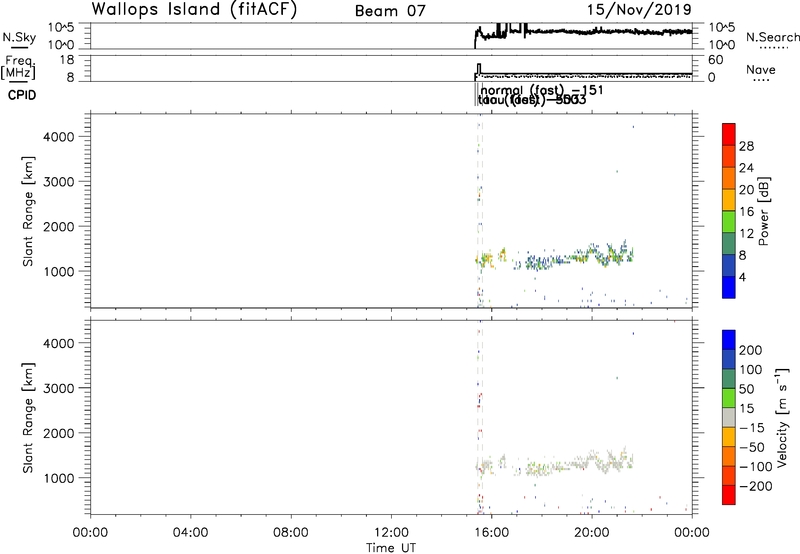This screenshot has height=554, width=800.
Task: Click the 12:00 time tick label
Action: [x=391, y=533]
